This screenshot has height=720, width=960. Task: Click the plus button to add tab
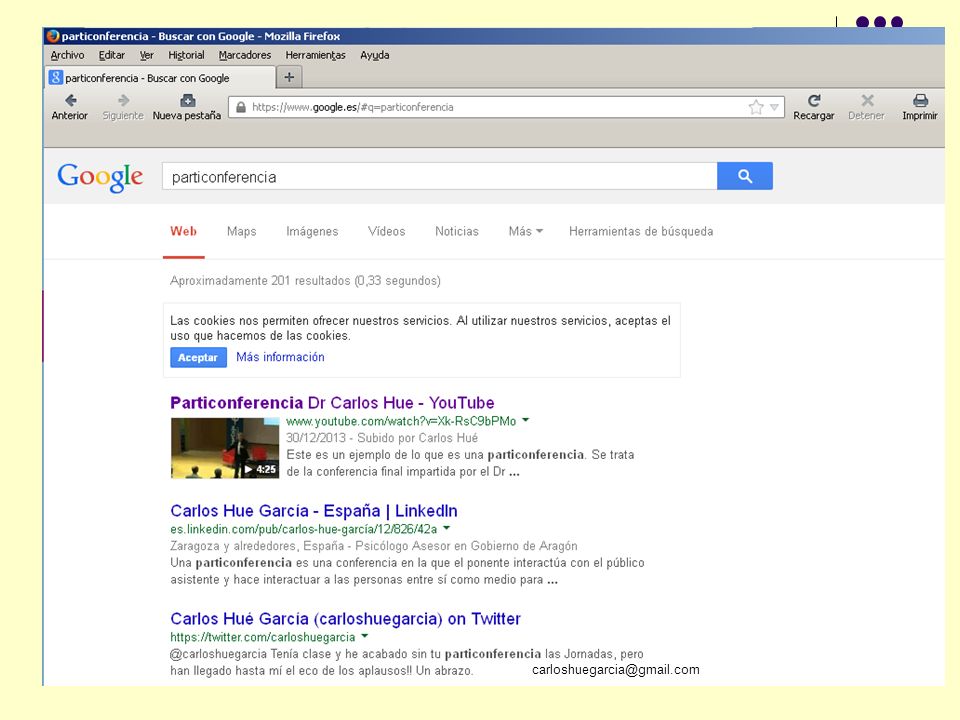290,77
